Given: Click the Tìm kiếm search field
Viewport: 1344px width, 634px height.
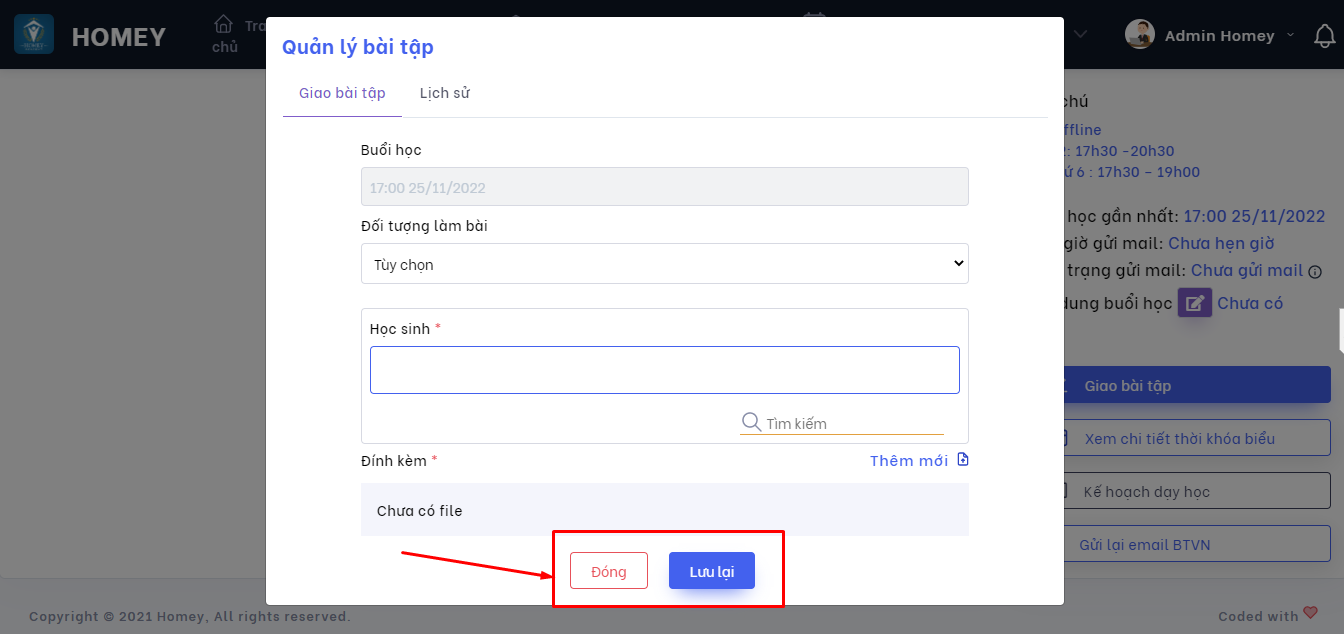Looking at the screenshot, I should tap(853, 423).
